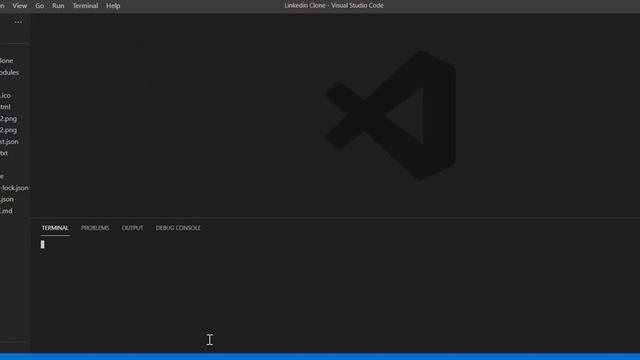Open the Terminal menu
Viewport: 640px width, 360px height.
click(x=85, y=6)
